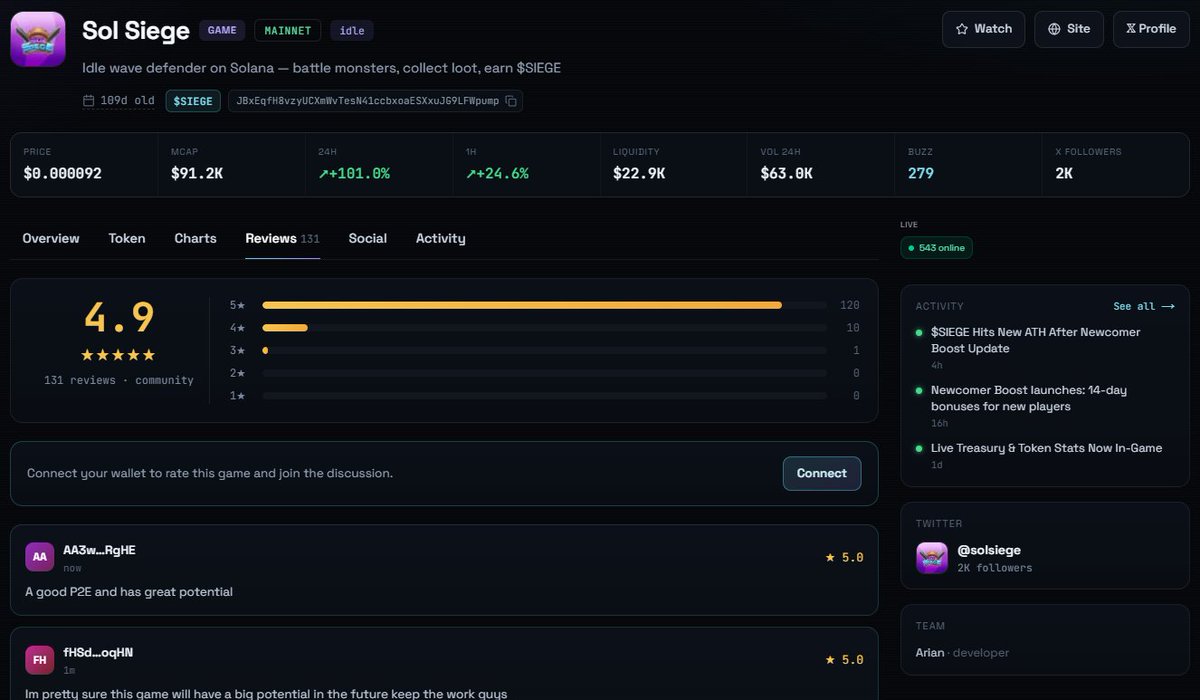Click review text 'A good P2E and has great potential'
The height and width of the screenshot is (700, 1200).
click(129, 592)
